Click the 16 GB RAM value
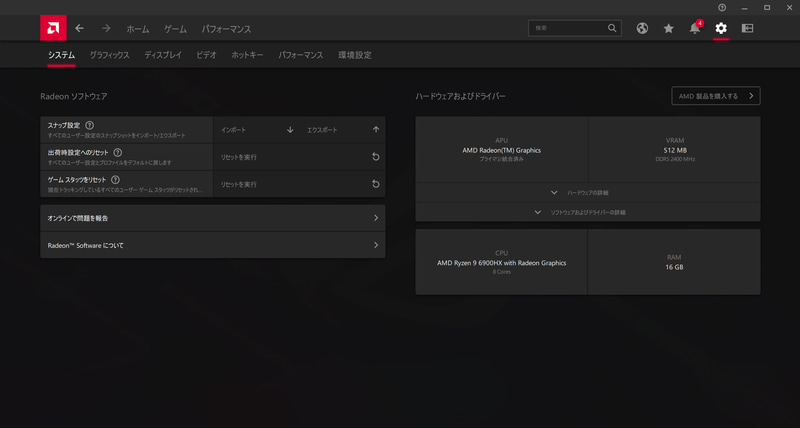The image size is (800, 428). [x=674, y=267]
